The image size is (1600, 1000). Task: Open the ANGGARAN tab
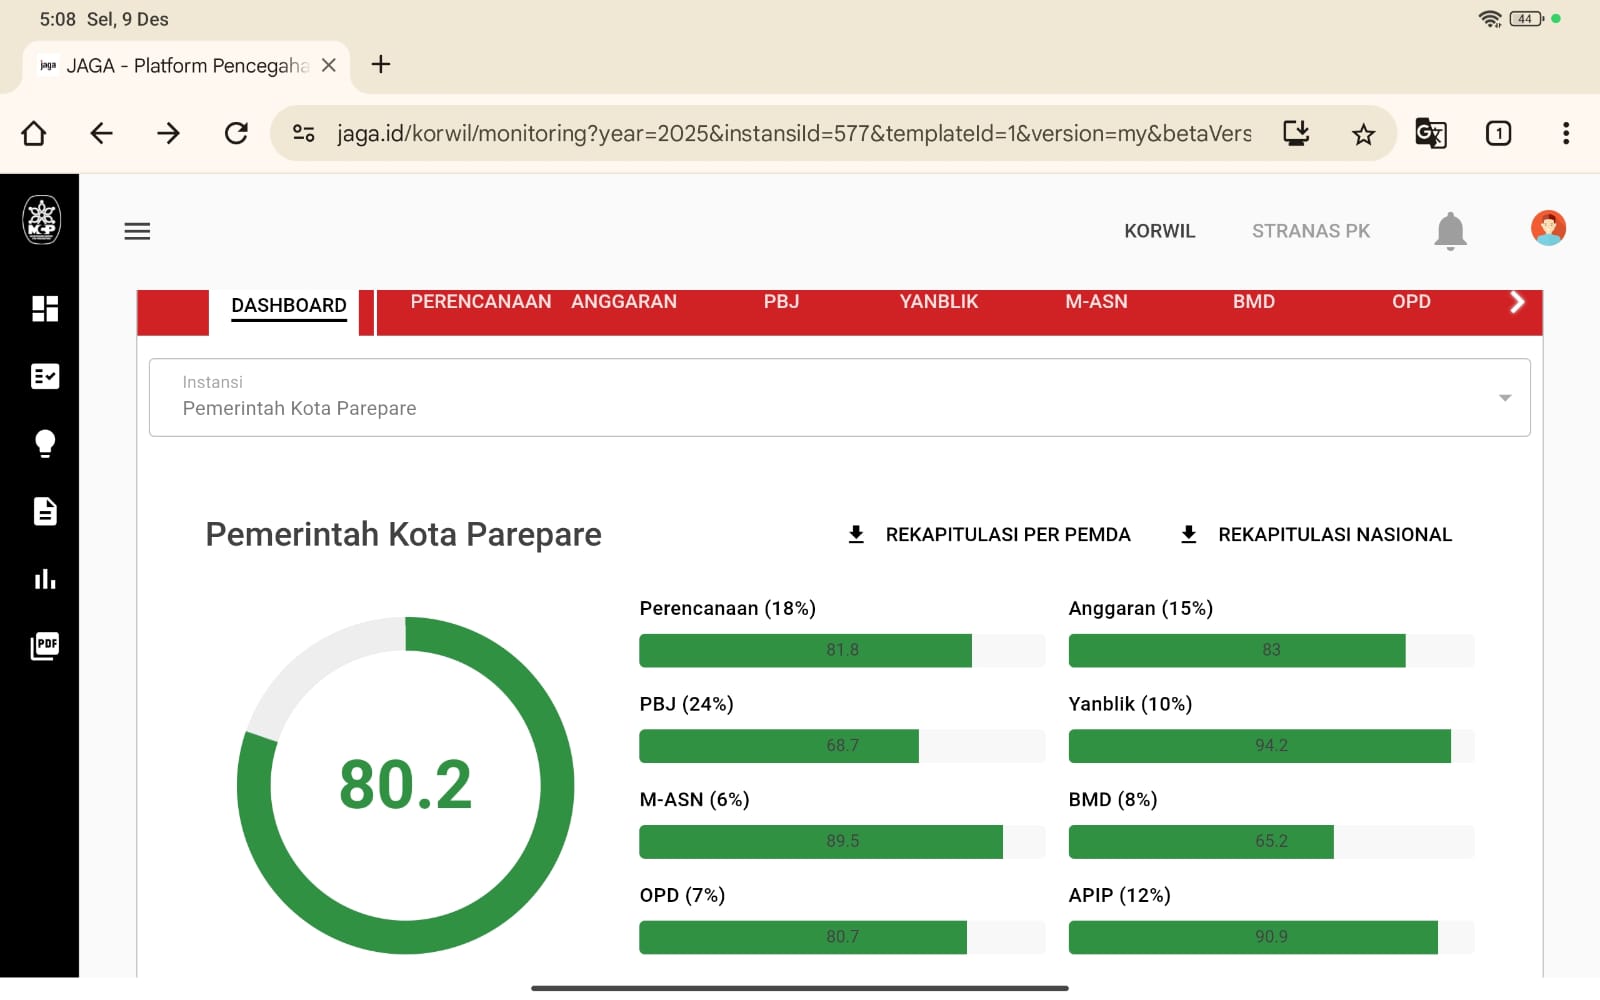624,301
